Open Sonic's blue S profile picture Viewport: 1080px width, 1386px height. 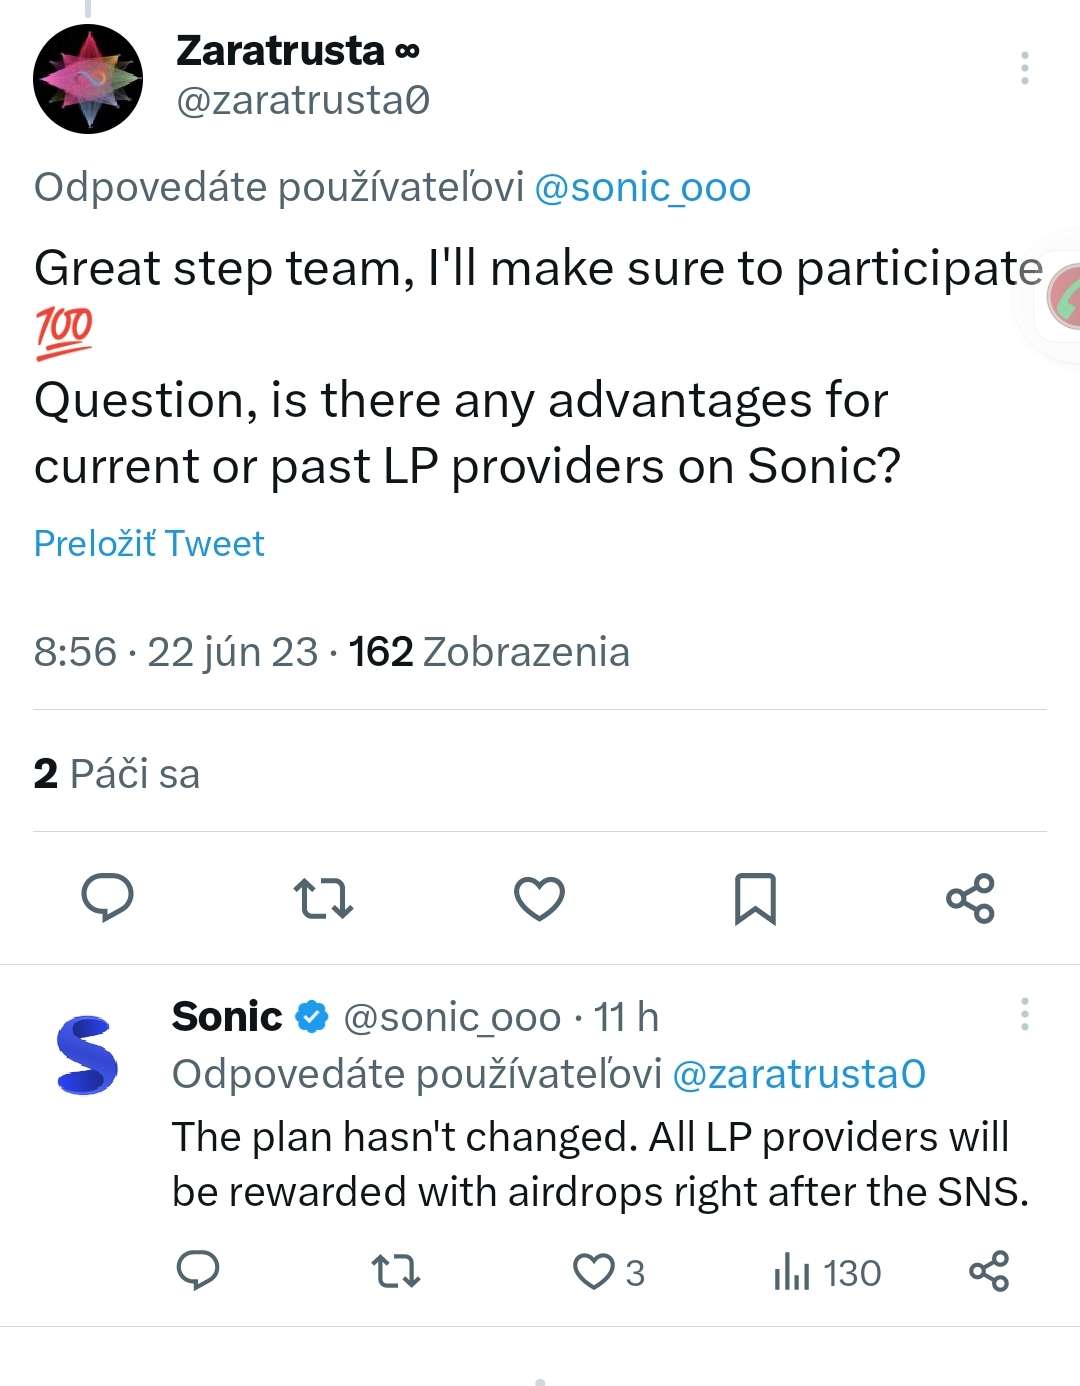pyautogui.click(x=87, y=1054)
